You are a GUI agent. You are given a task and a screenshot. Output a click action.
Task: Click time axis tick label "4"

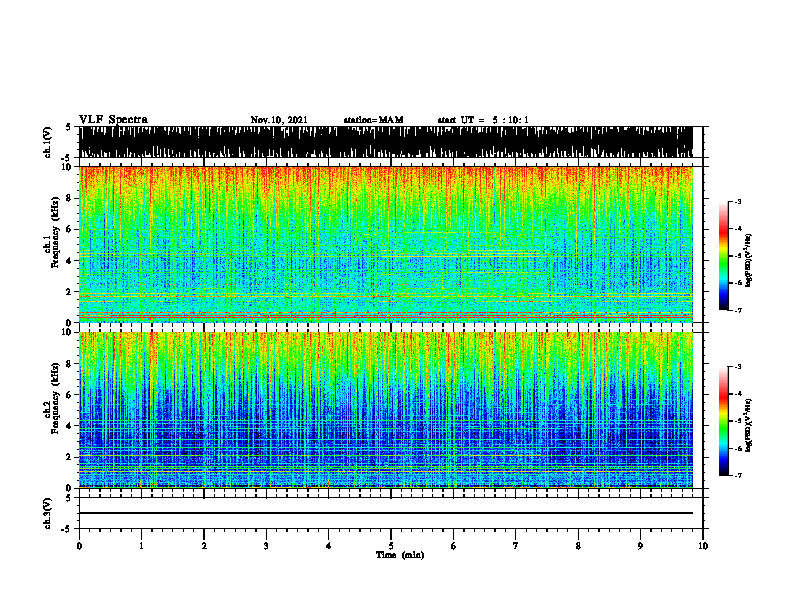[x=329, y=546]
